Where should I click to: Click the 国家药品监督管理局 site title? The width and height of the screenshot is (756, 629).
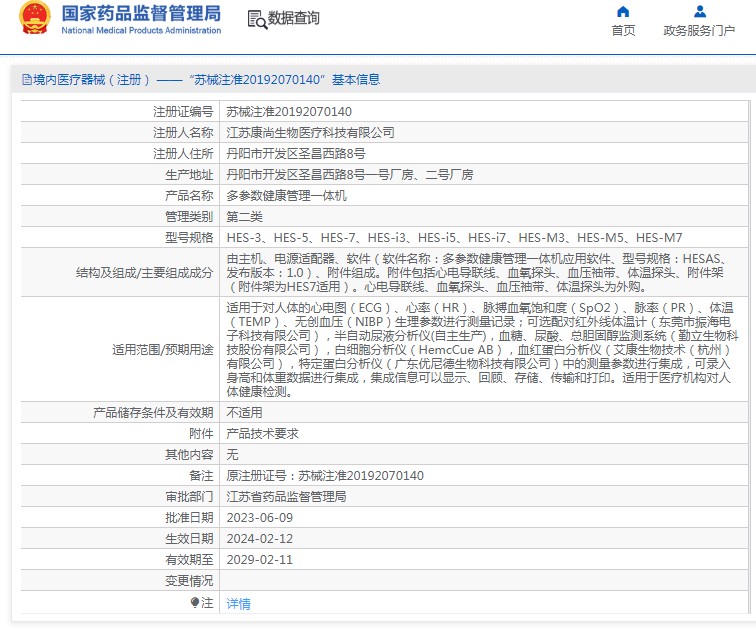point(141,13)
